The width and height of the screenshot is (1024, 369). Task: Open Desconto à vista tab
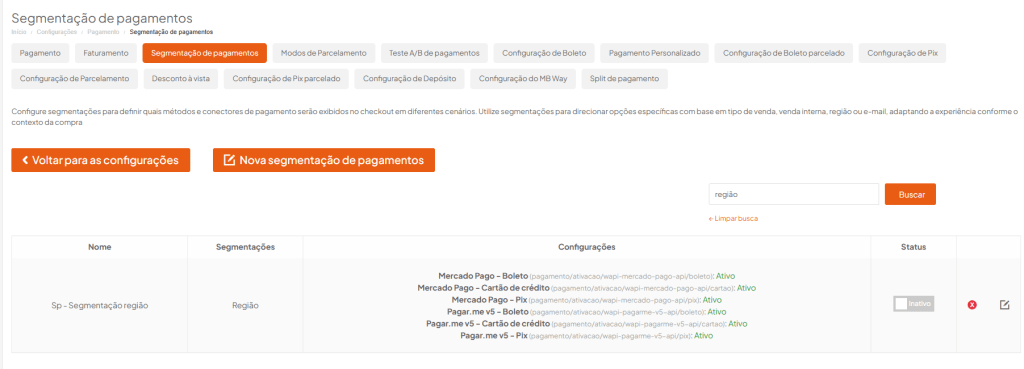(x=181, y=78)
